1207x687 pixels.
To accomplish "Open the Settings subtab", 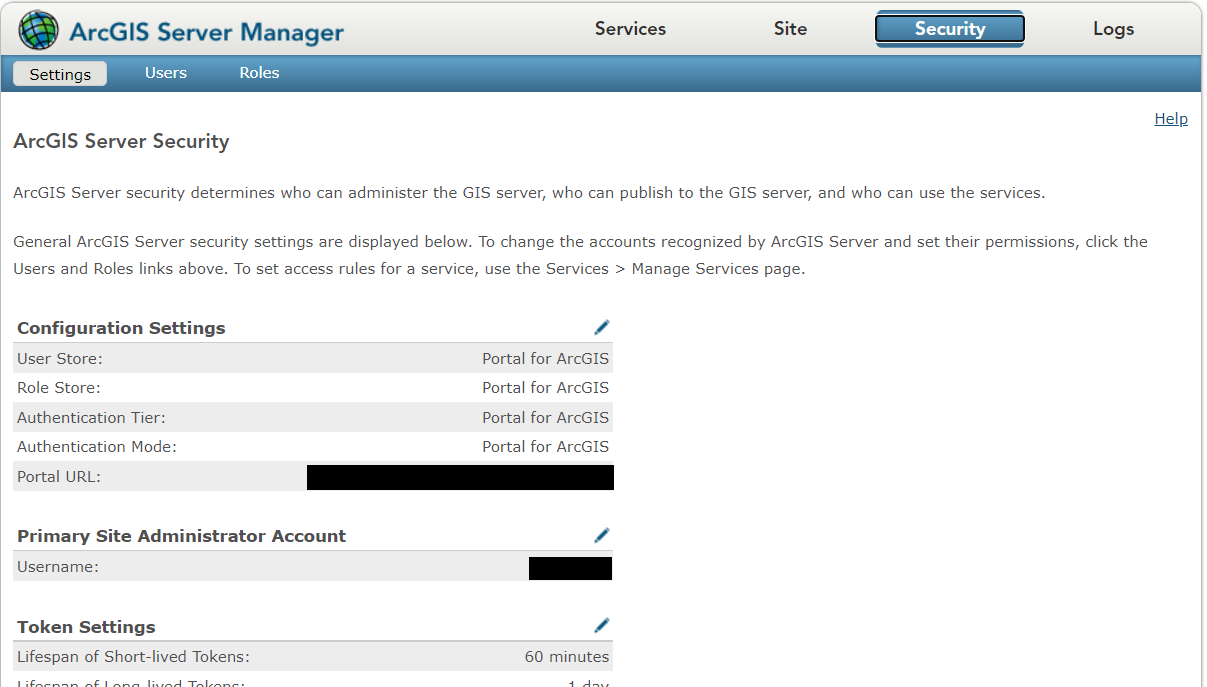I will pos(59,73).
